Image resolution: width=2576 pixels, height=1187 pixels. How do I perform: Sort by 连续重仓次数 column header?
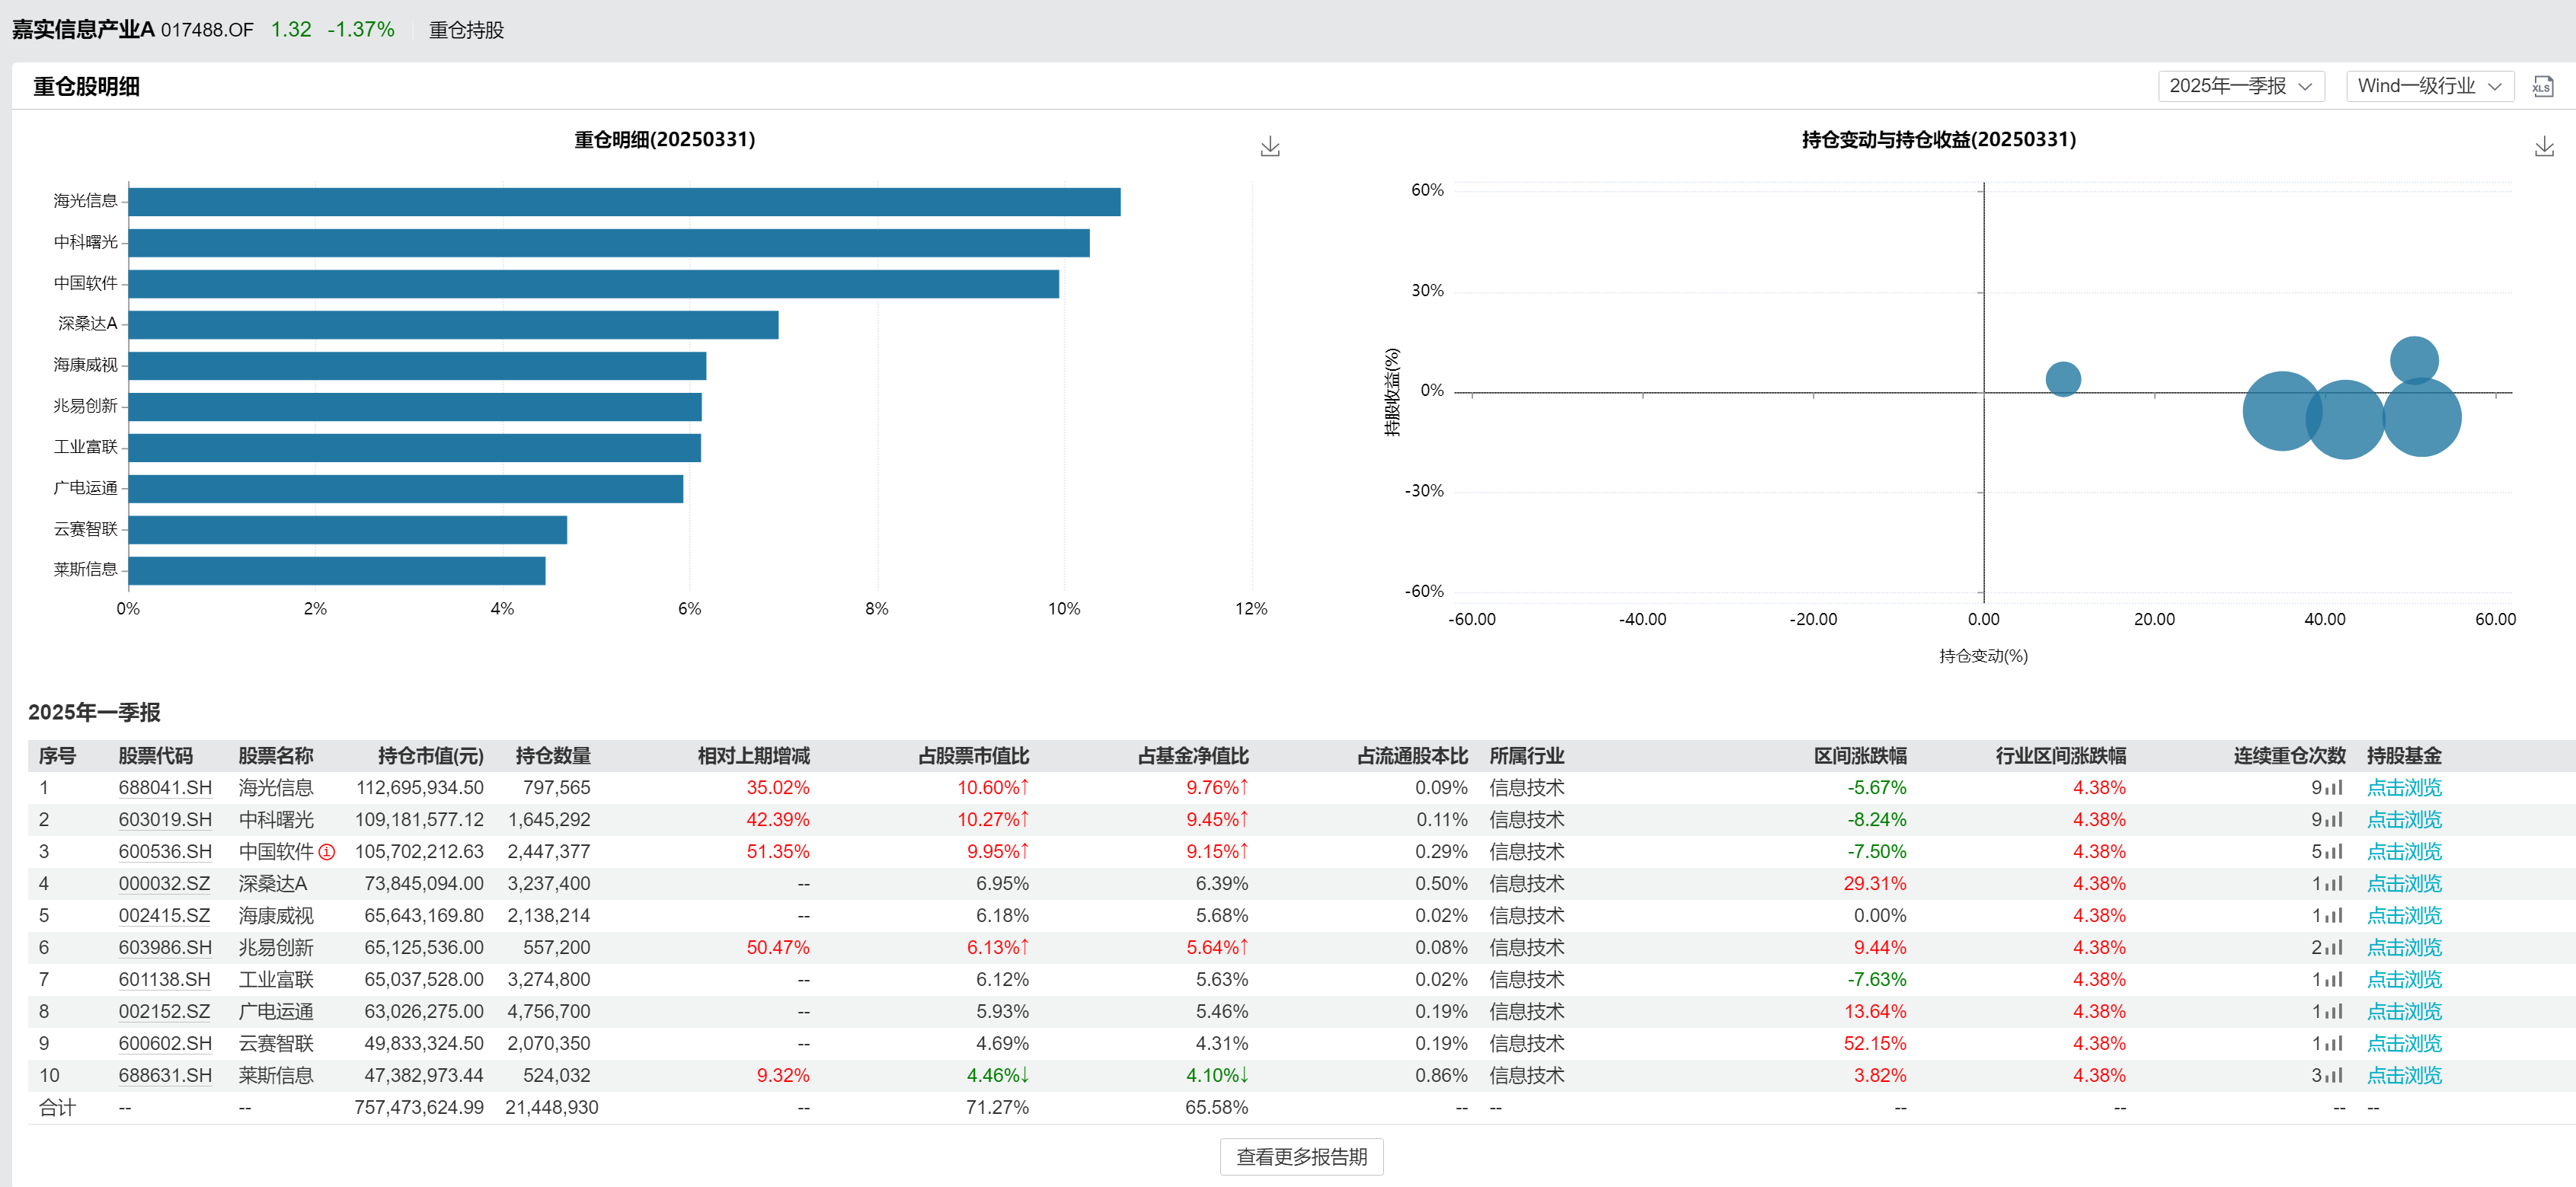(x=2289, y=756)
